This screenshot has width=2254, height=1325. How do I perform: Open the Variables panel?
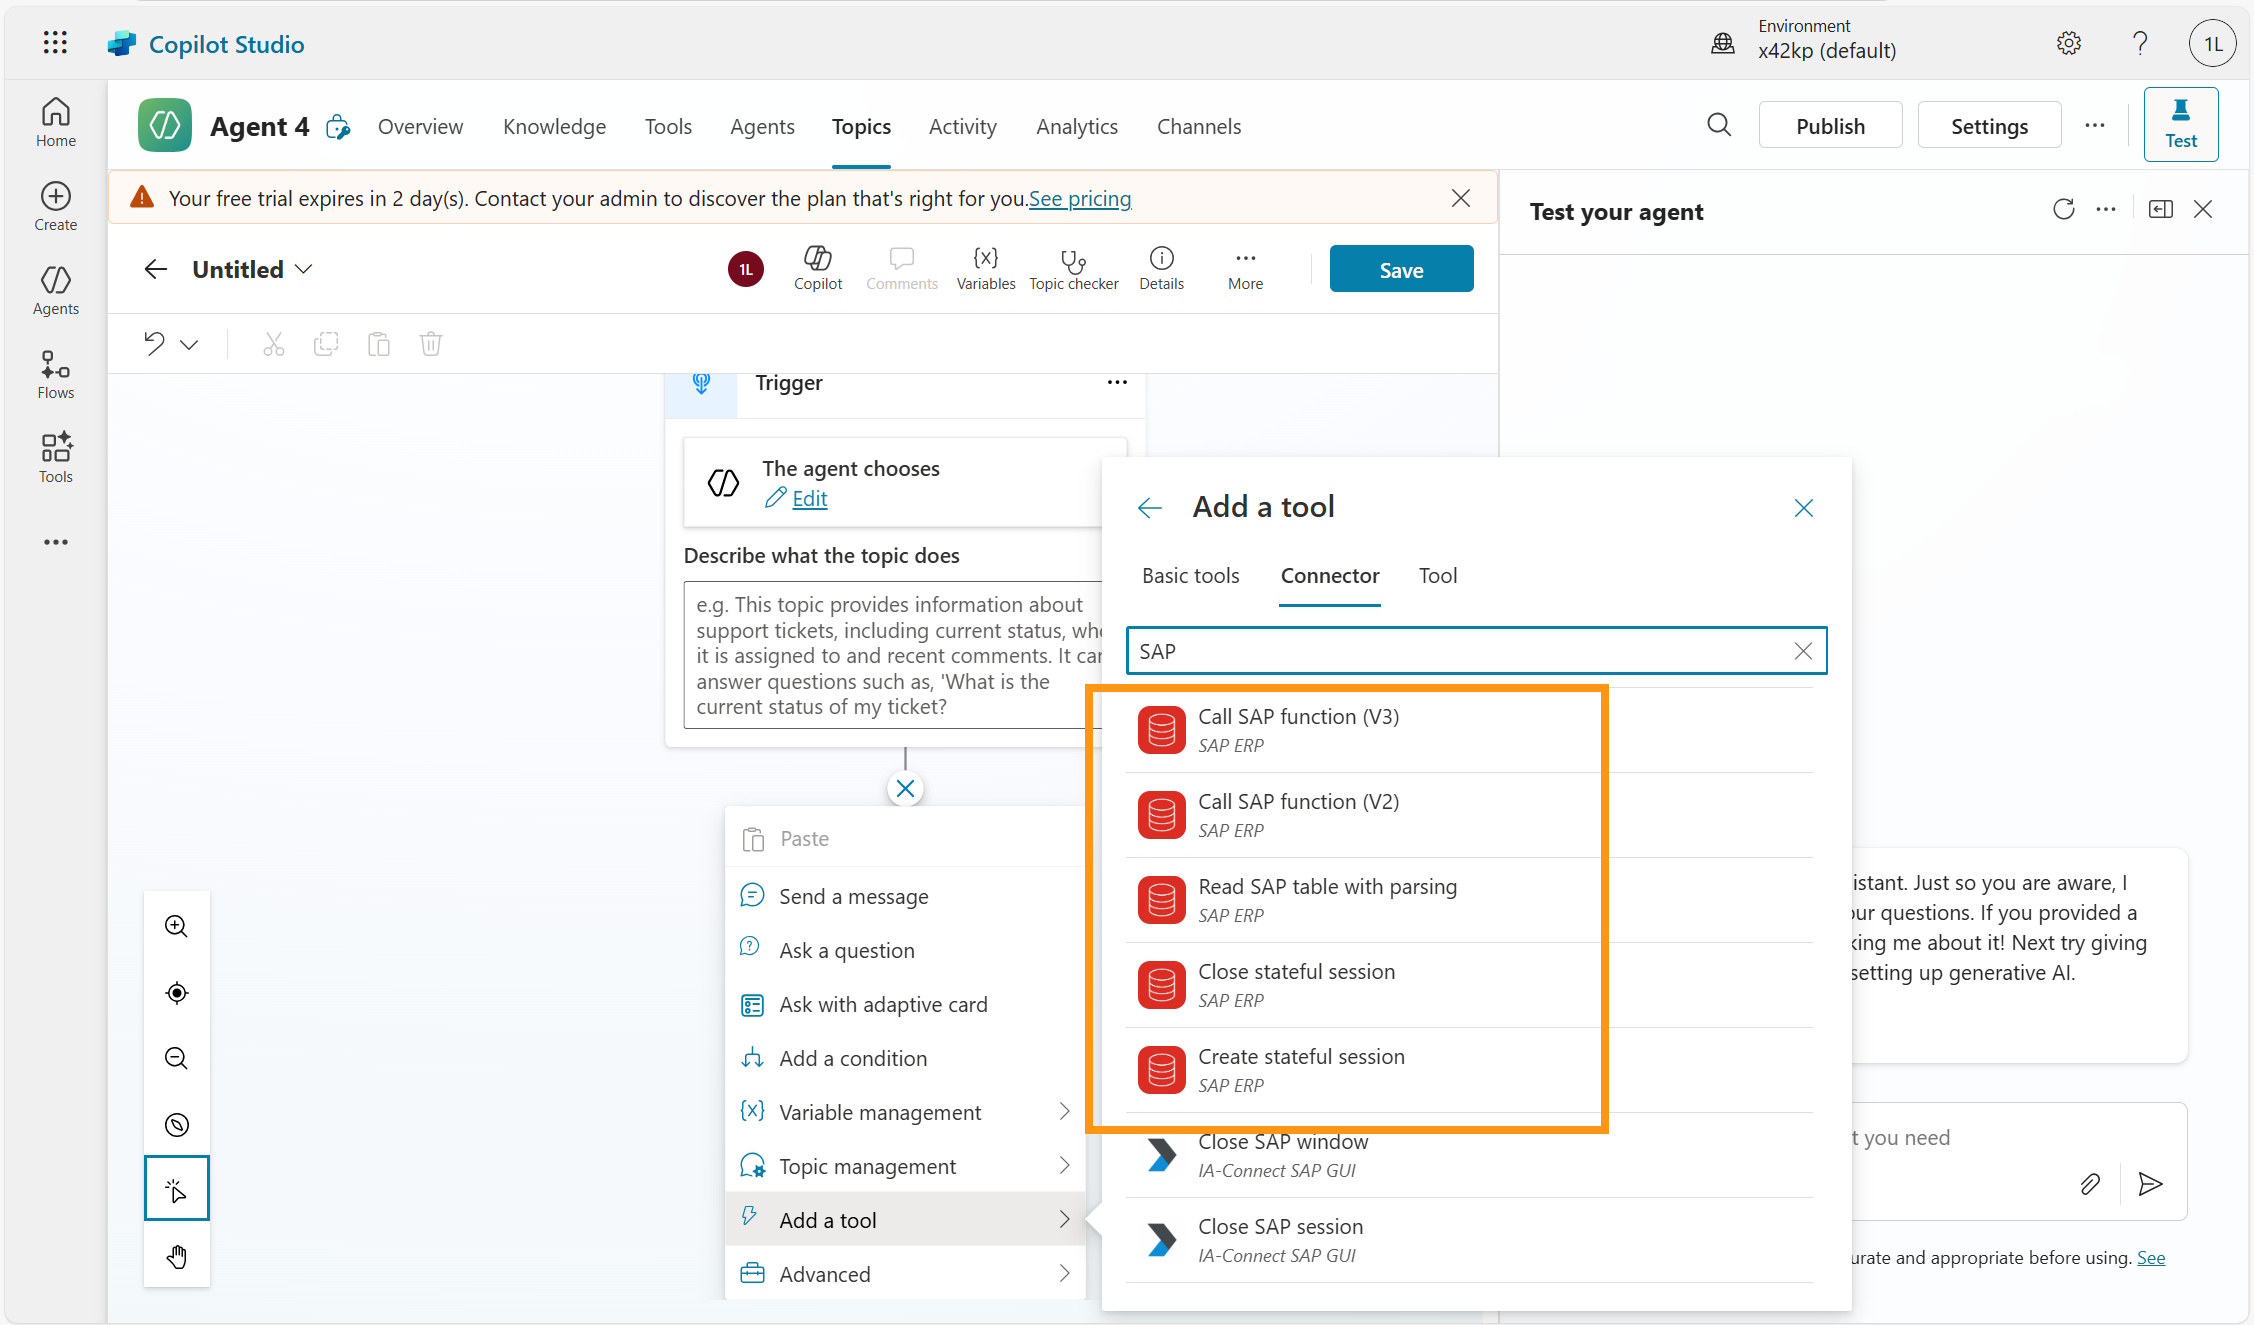pyautogui.click(x=986, y=269)
